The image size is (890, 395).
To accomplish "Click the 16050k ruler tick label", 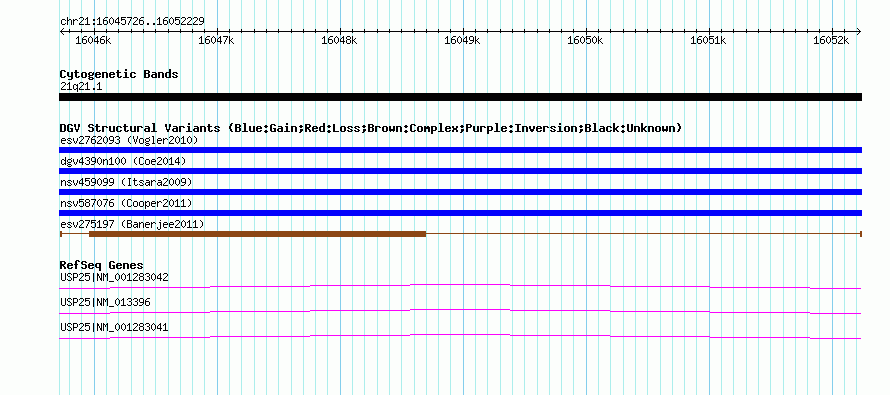I will click(x=585, y=41).
